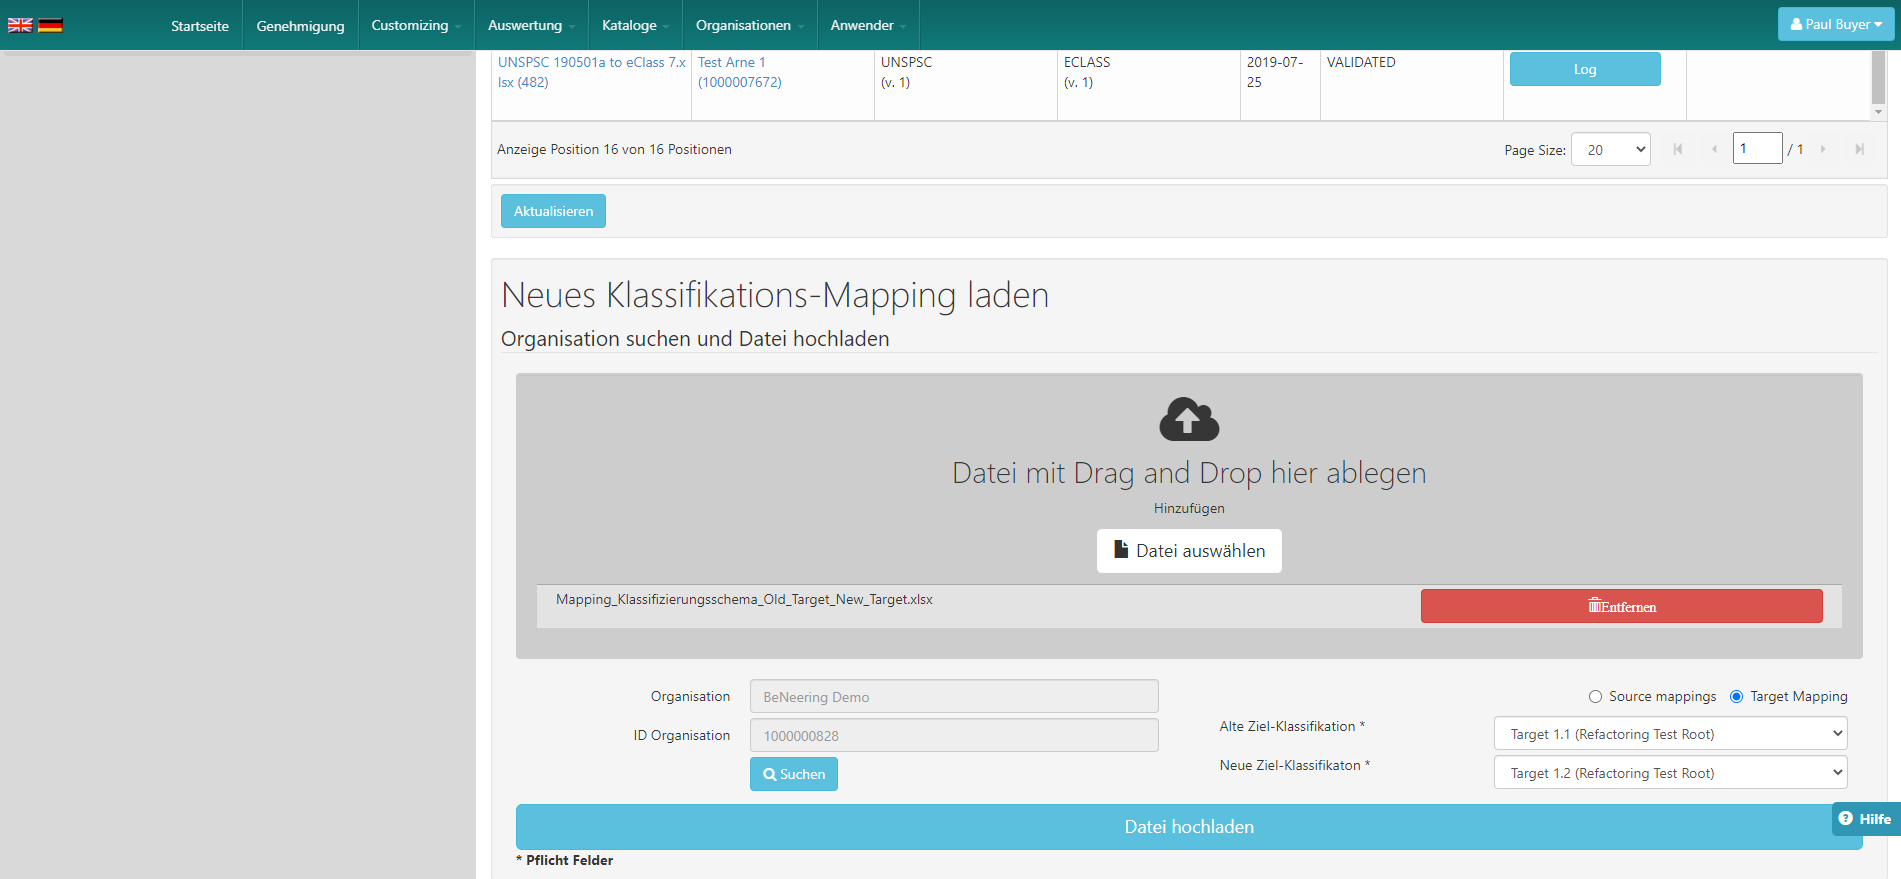Open the Genehmigung menu item
This screenshot has height=879, width=1901.
(x=300, y=25)
